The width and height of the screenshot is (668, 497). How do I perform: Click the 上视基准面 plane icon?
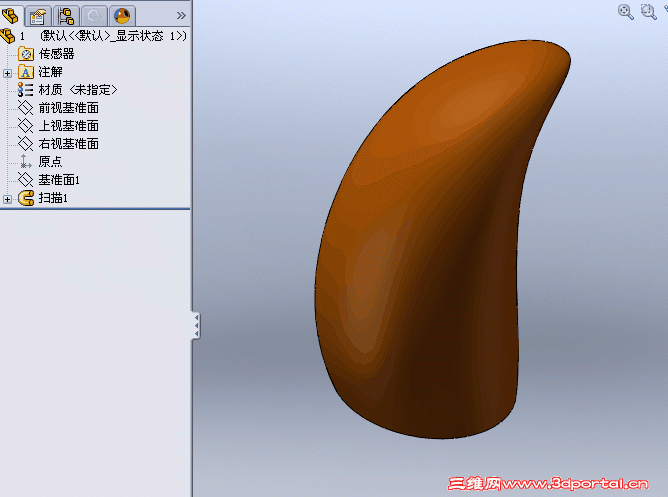(26, 126)
